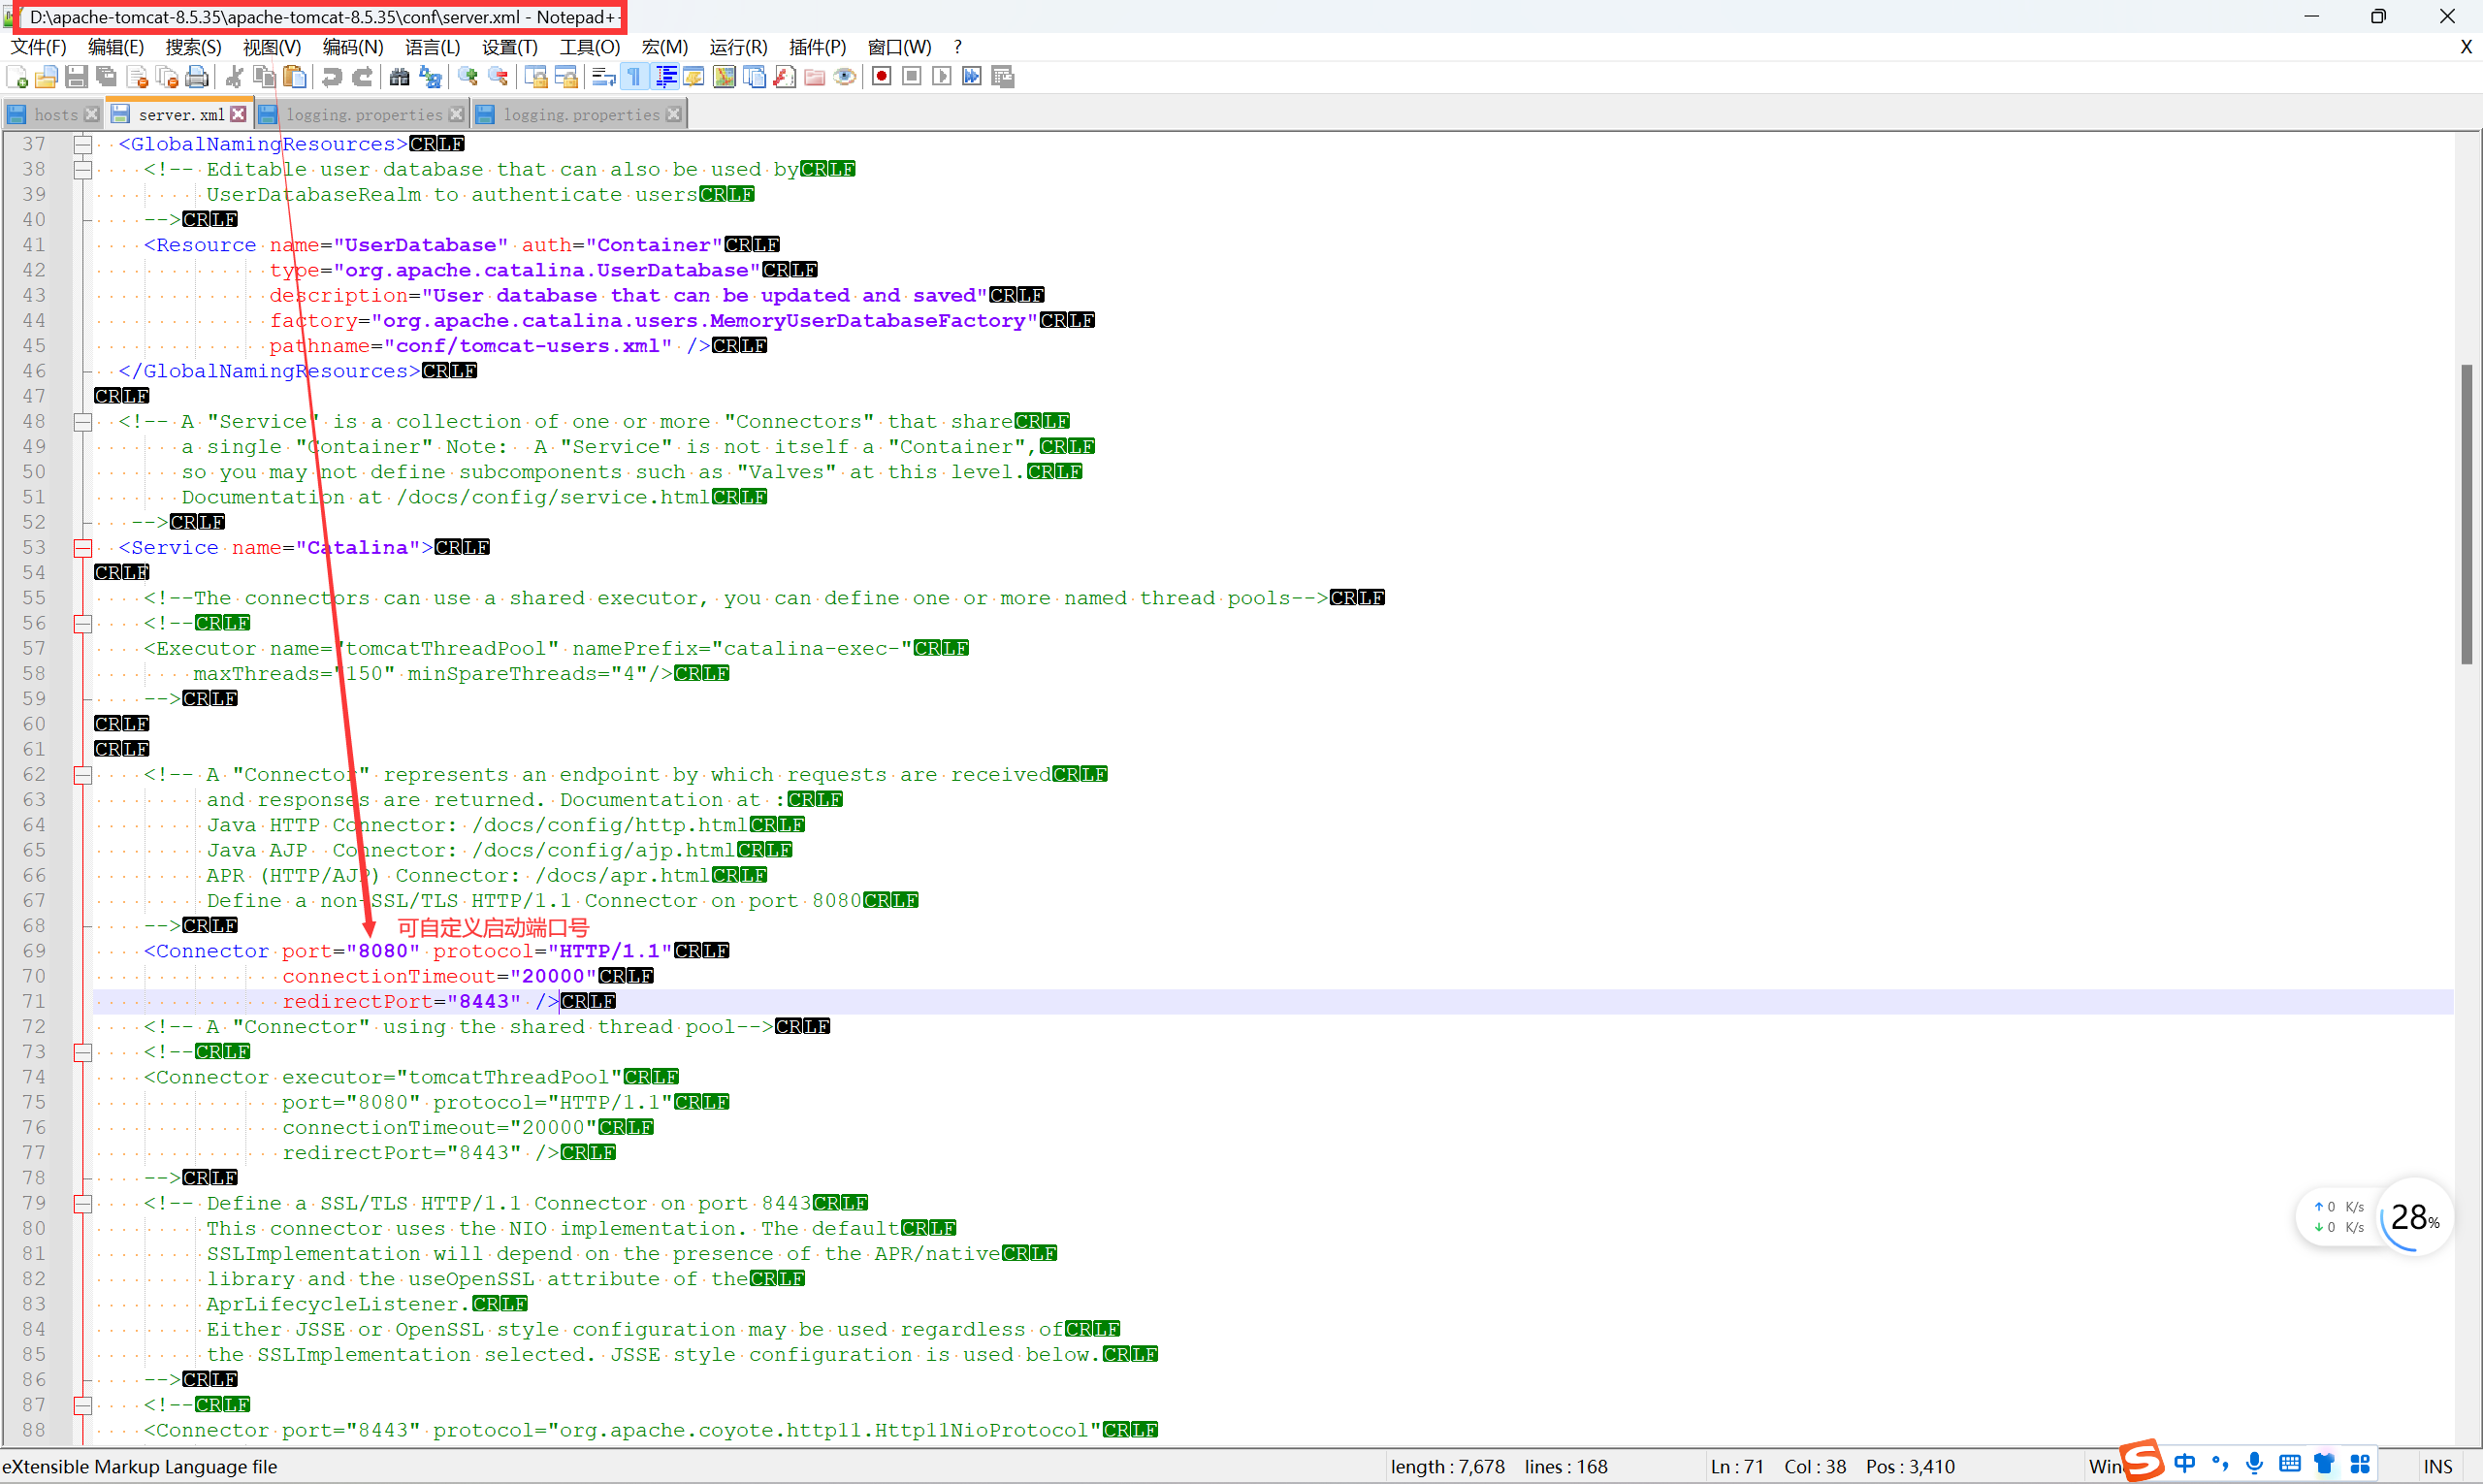This screenshot has height=1484, width=2483.
Task: Close the hosts tab with its X
Action: [x=92, y=115]
